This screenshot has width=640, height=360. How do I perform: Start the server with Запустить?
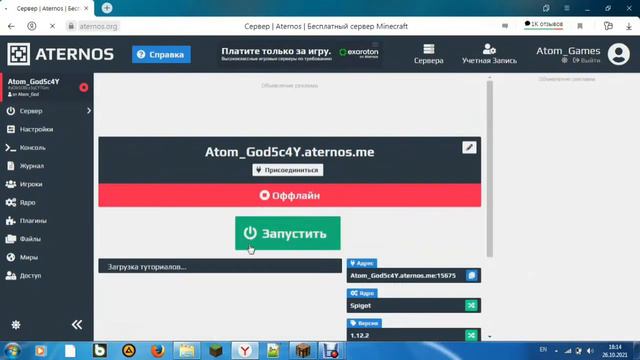coord(288,233)
